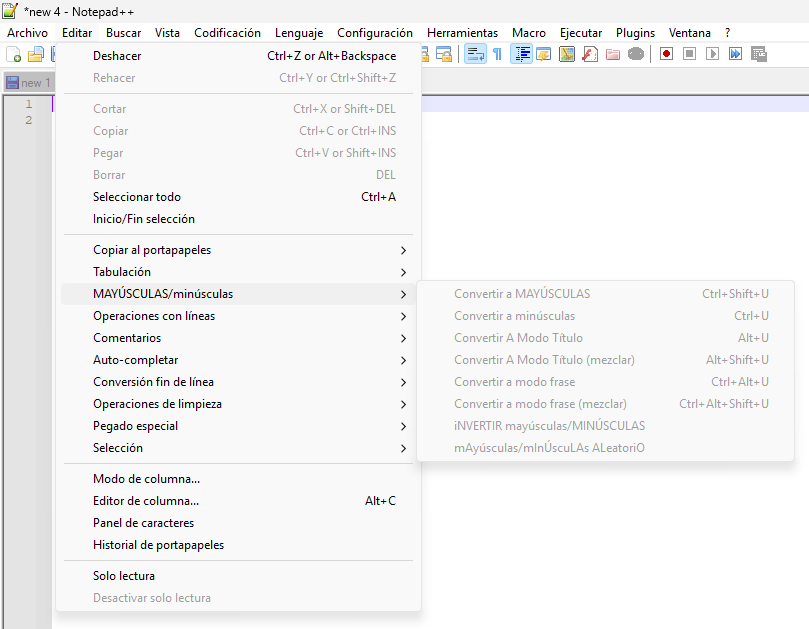Choose Seleccionar todo in the menu
The height and width of the screenshot is (629, 809).
pos(137,197)
